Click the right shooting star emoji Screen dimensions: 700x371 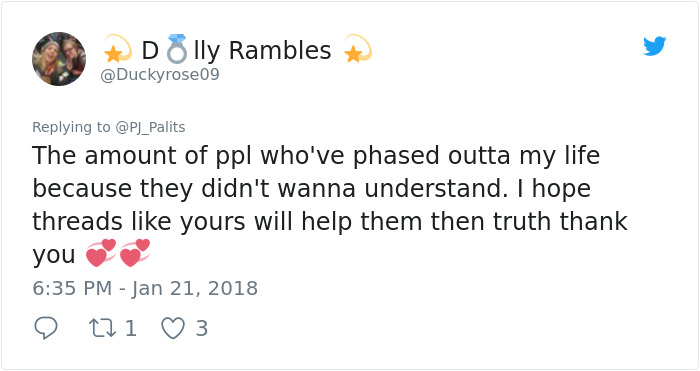(358, 48)
